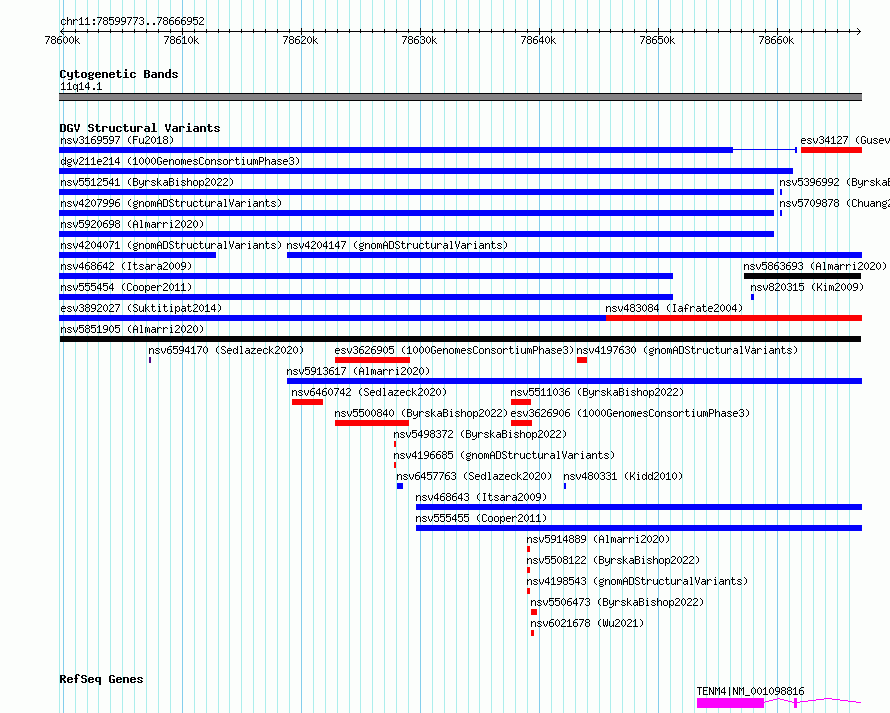Click the nsv6457763 (Sedlazeck2020) label
890x713 pixels.
474,476
